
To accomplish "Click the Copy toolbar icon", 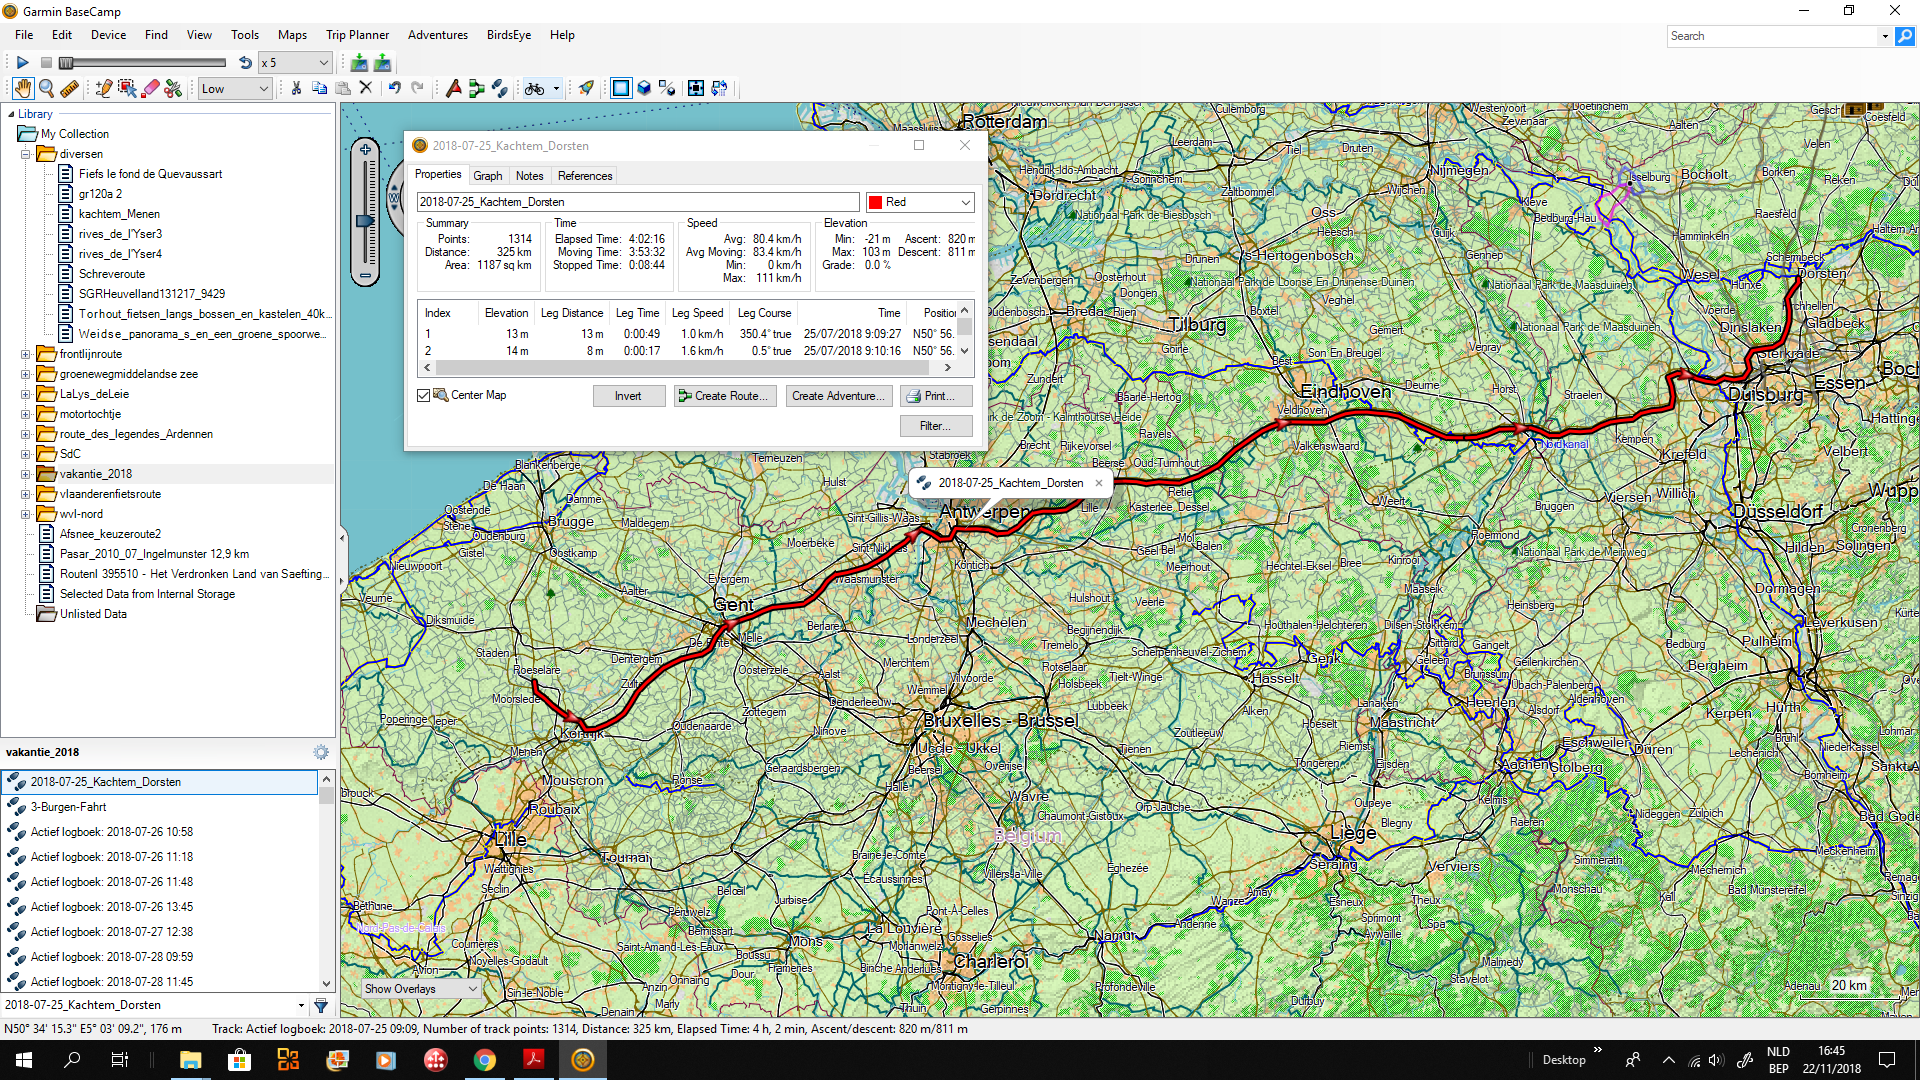I will point(320,88).
